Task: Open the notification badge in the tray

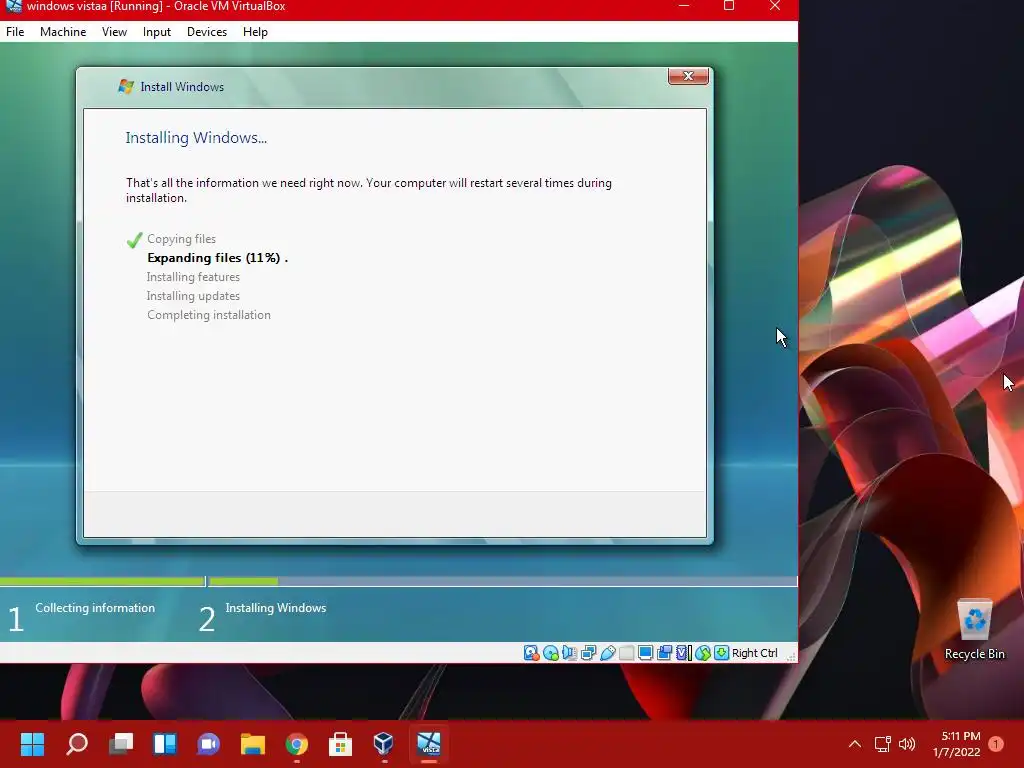Action: pyautogui.click(x=996, y=743)
